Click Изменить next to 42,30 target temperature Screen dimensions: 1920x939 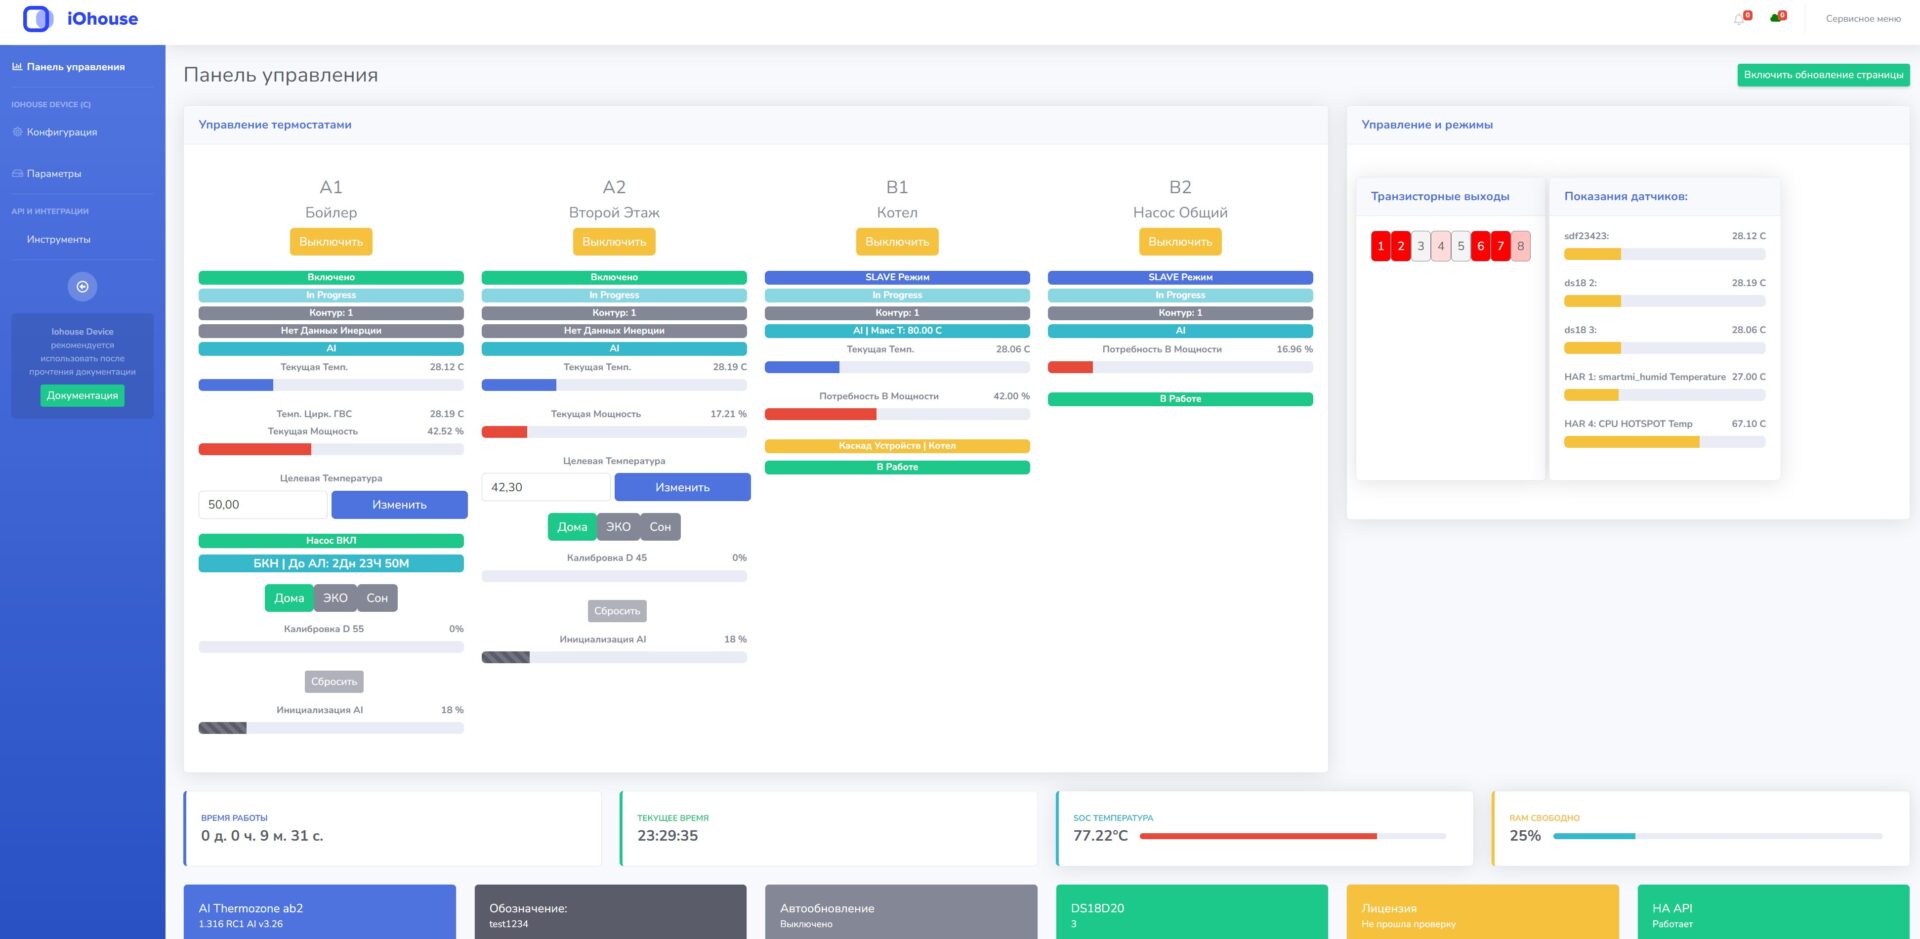coord(682,487)
